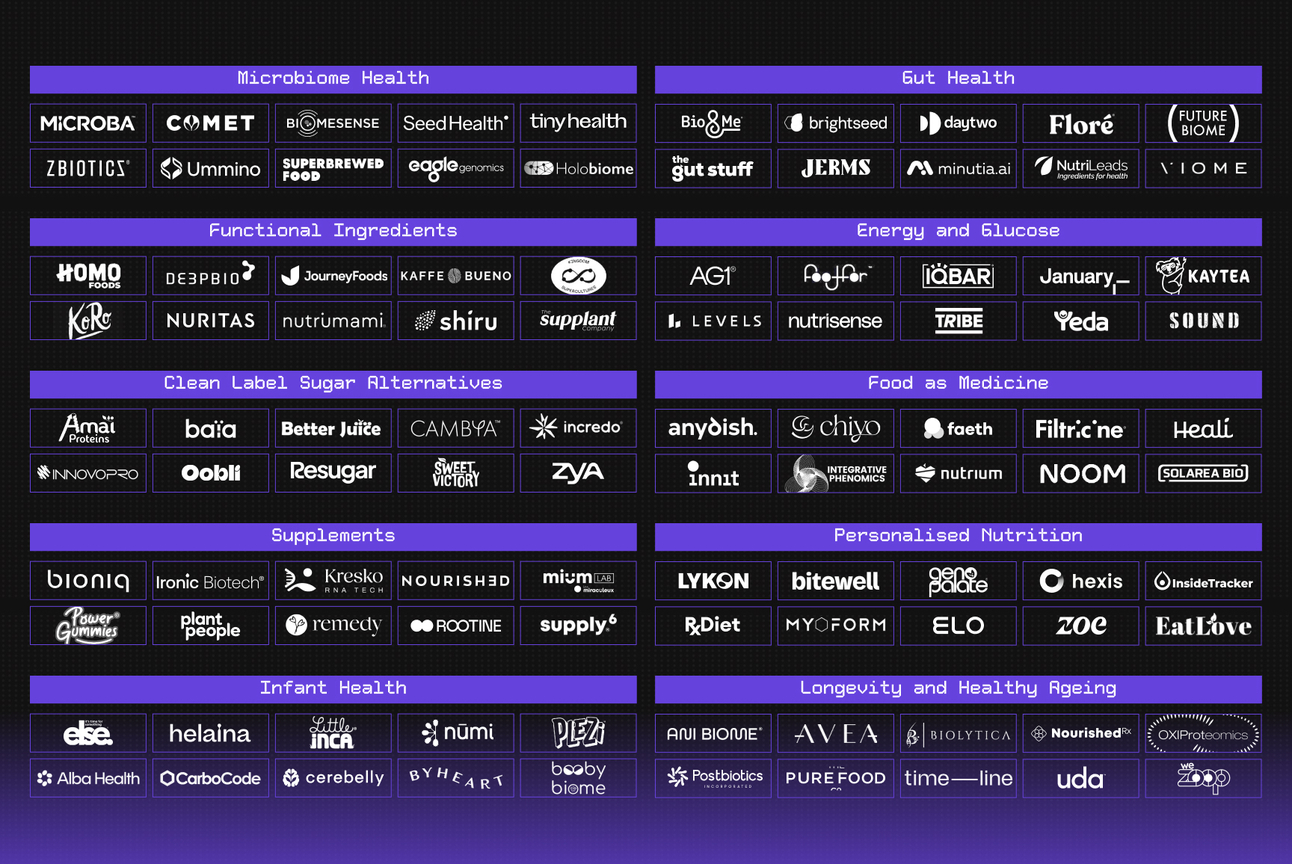Screen dimensions: 1292x864
Task: Select the OXIProteomics oval logo
Action: click(x=1203, y=733)
